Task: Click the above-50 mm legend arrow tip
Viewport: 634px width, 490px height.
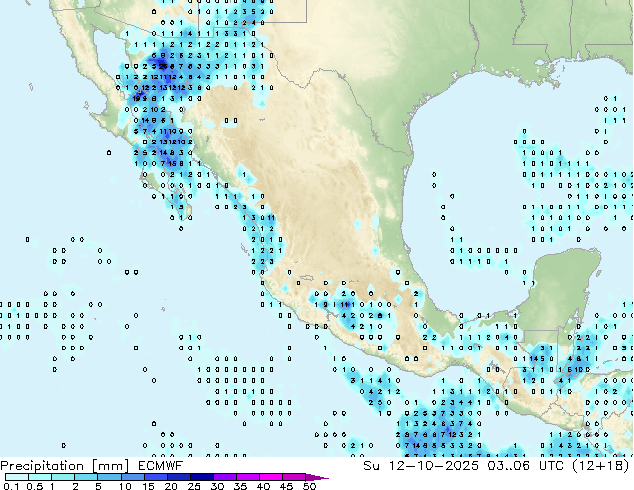Action: click(317, 477)
